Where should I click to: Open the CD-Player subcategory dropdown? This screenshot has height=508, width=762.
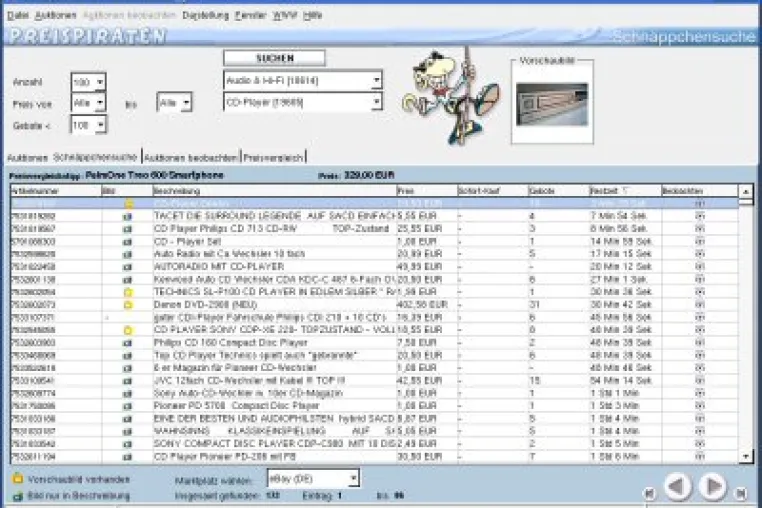point(377,102)
